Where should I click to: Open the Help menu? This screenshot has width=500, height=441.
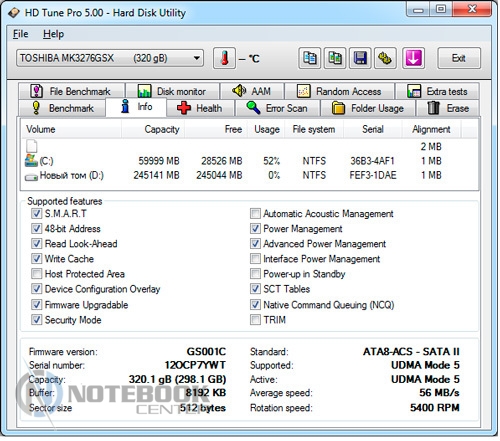tap(53, 34)
